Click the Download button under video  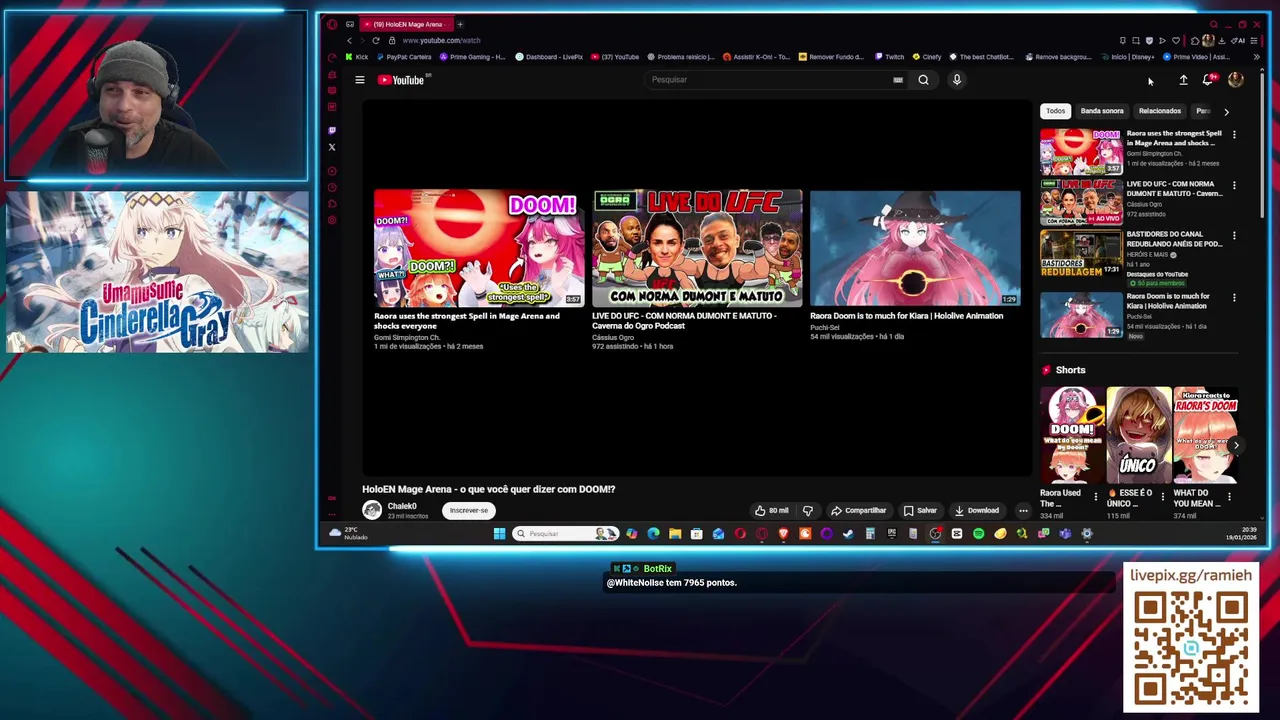pyautogui.click(x=977, y=510)
